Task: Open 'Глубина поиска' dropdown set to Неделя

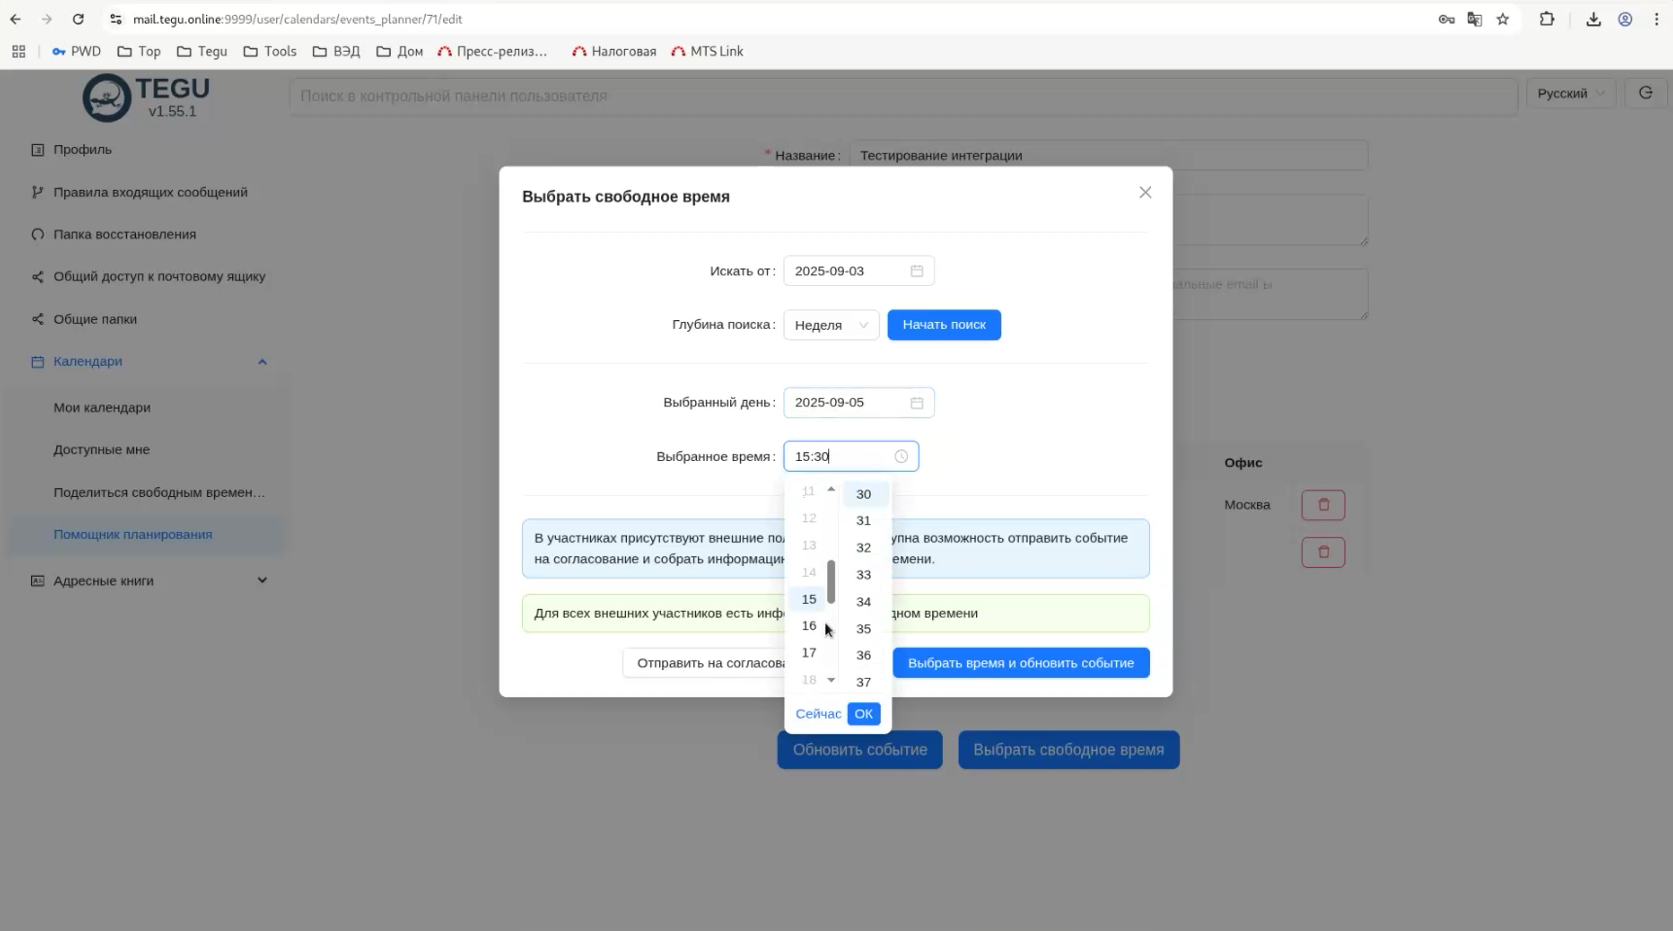Action: (x=831, y=325)
